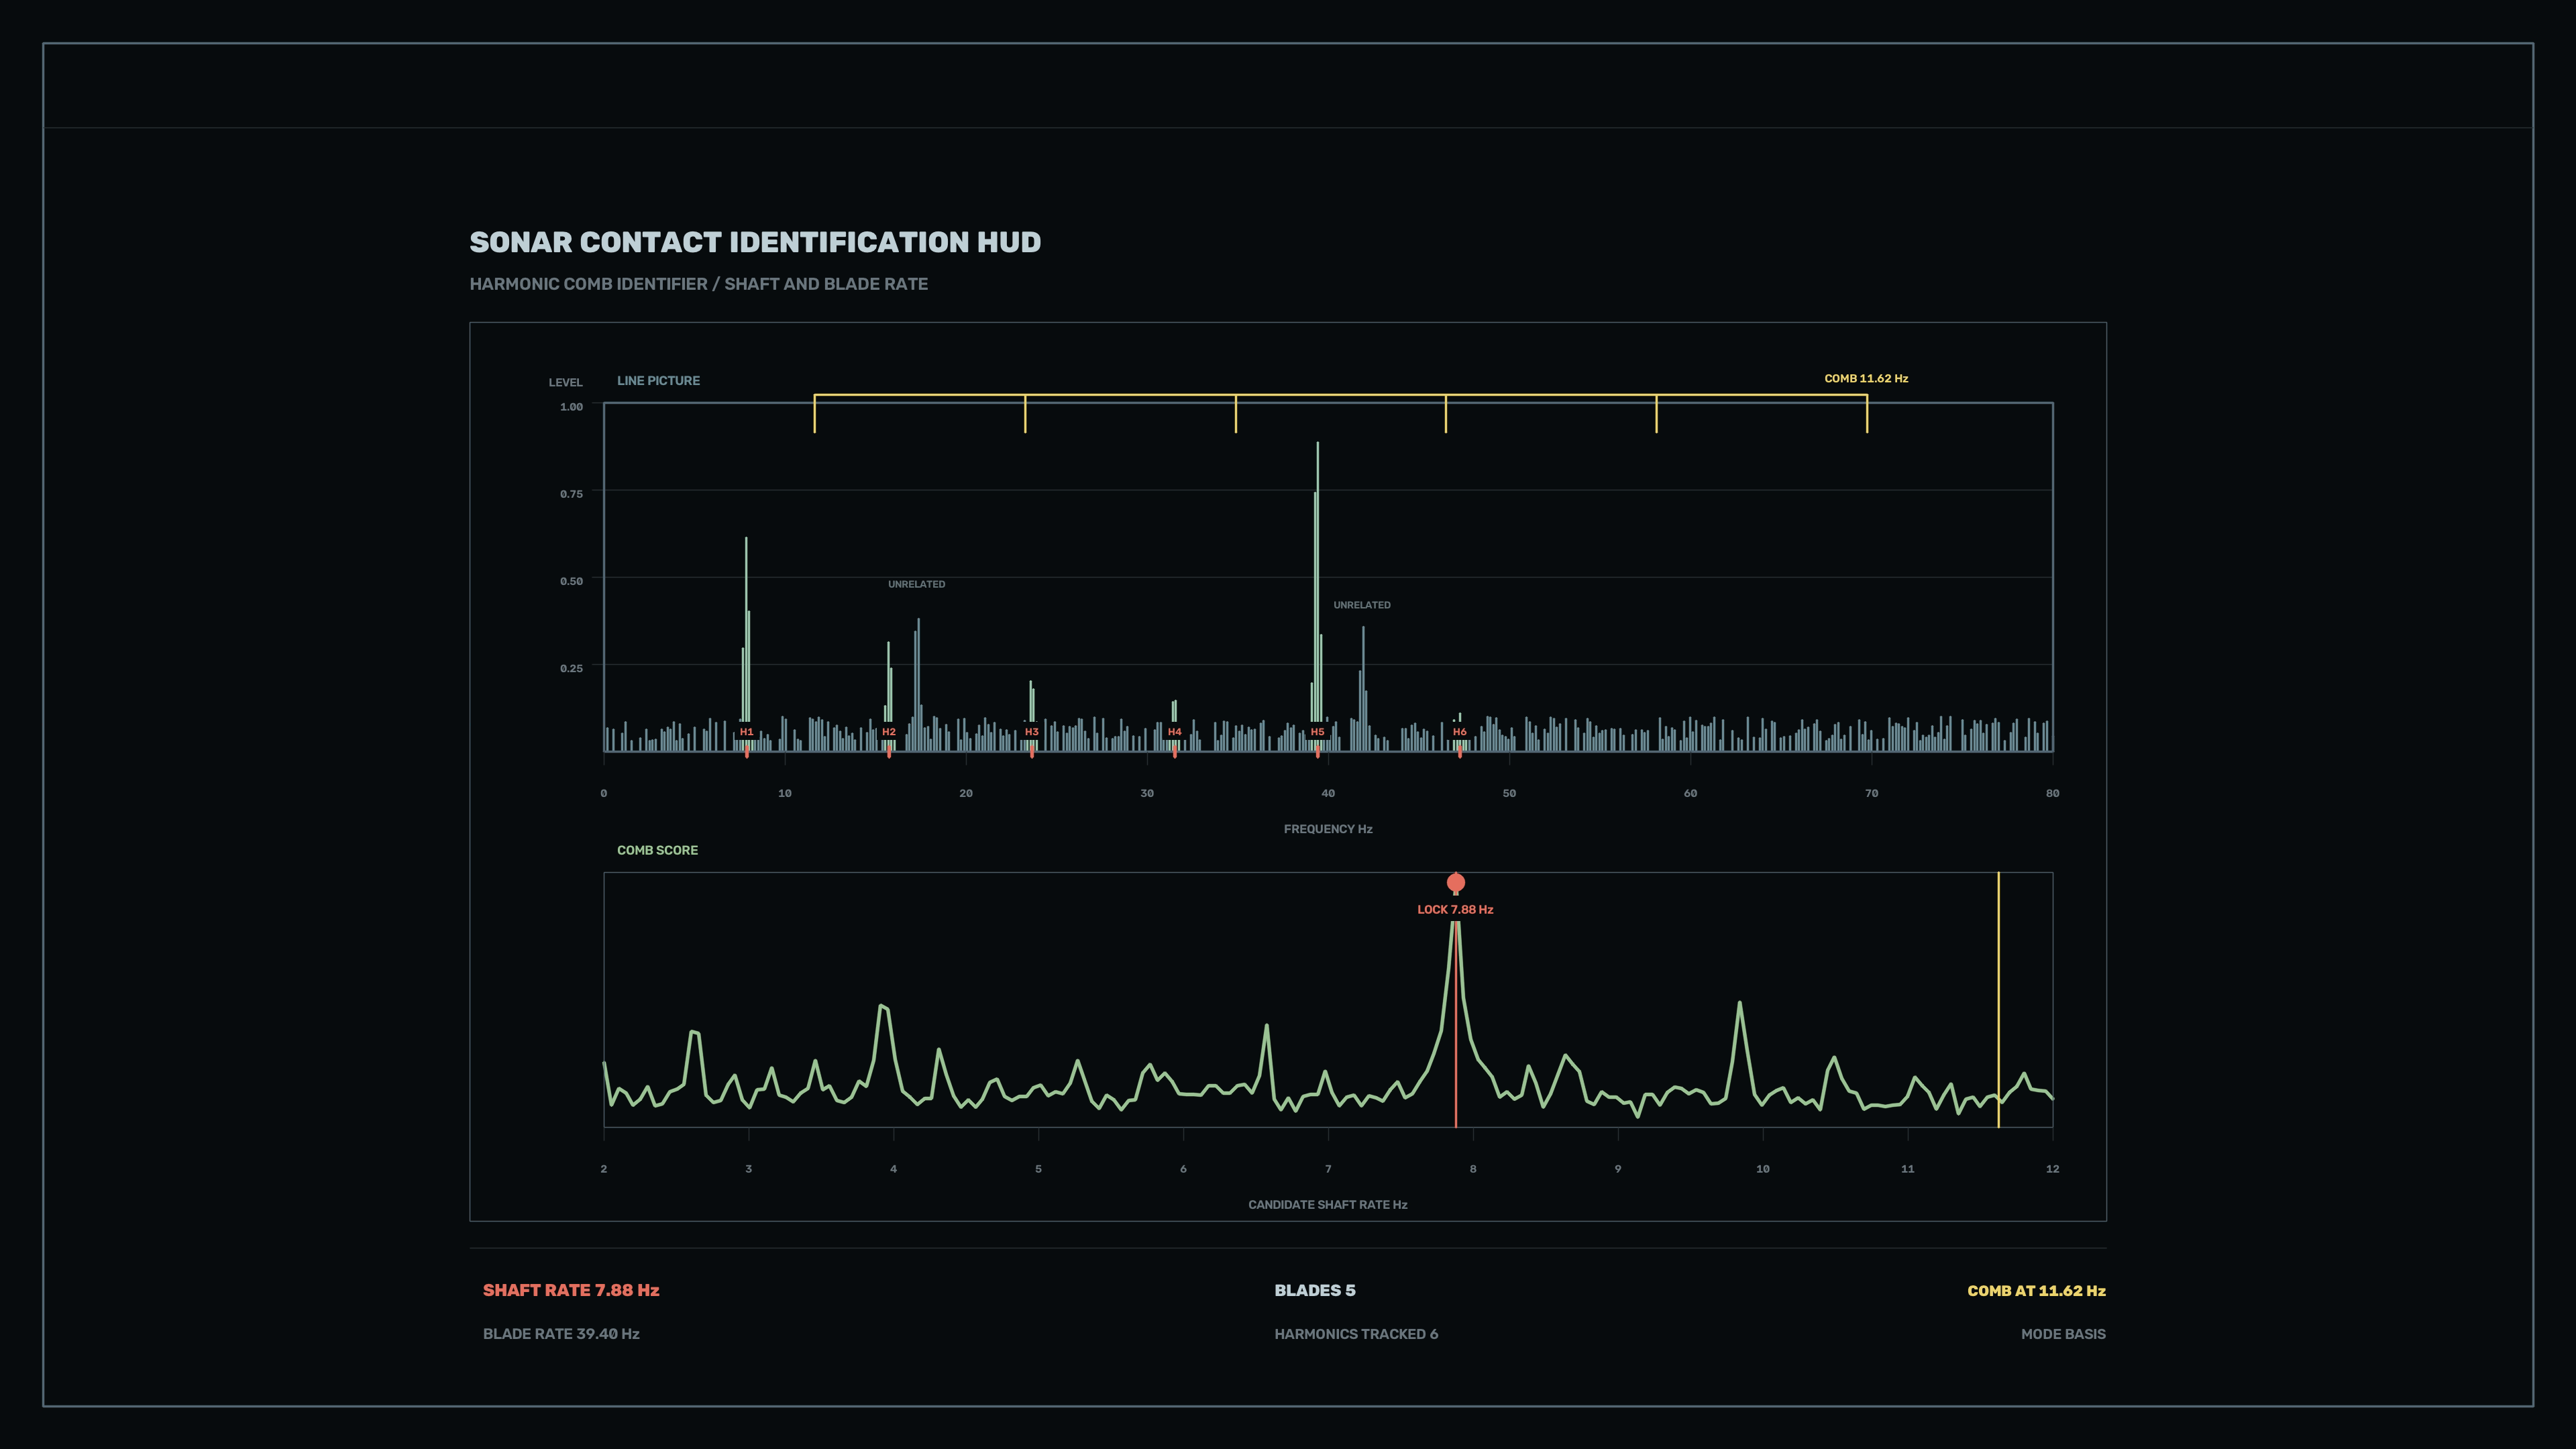2576x1449 pixels.
Task: Click the UNRELATED label near 42 Hz
Action: tap(1361, 605)
